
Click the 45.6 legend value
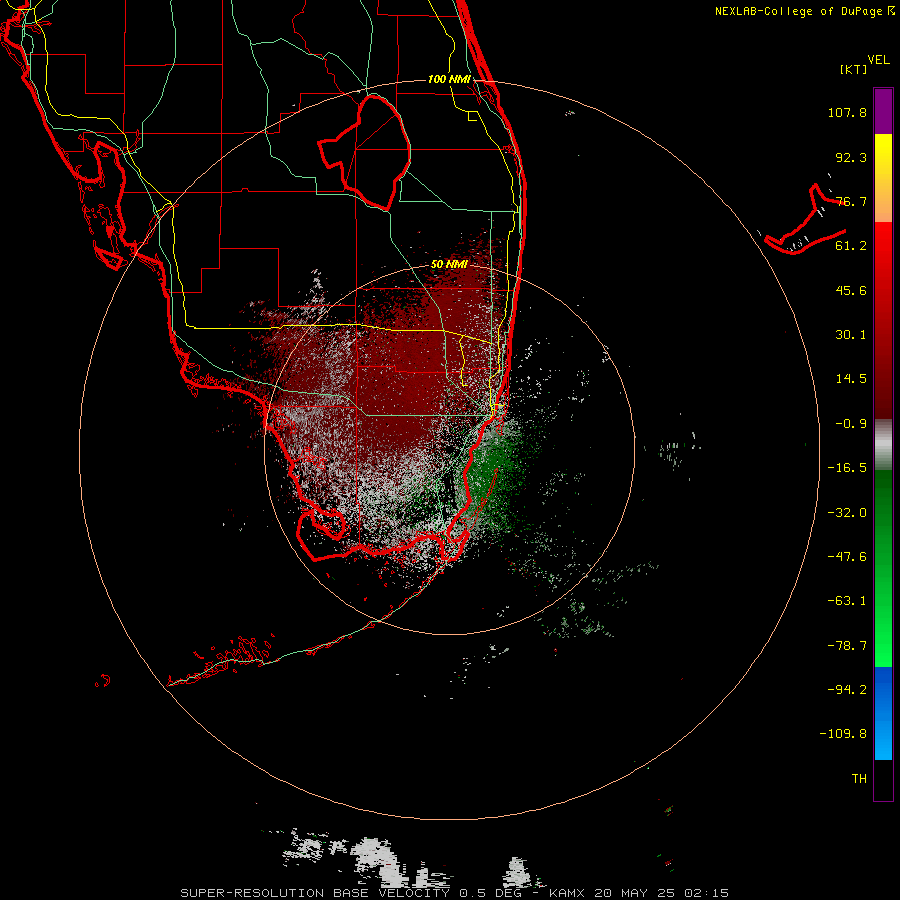(851, 290)
